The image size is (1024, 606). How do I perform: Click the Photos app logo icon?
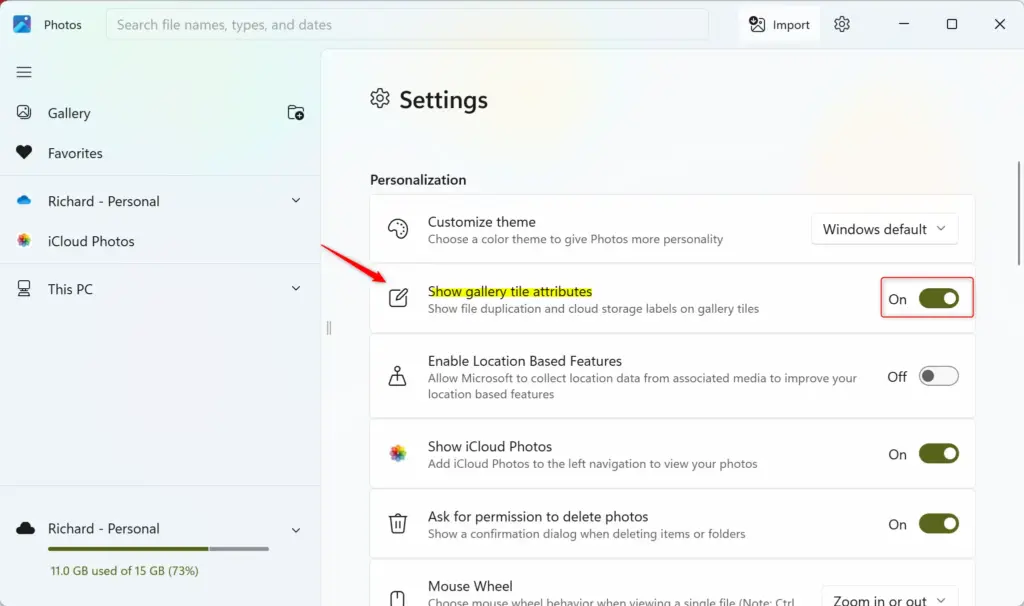pos(22,24)
